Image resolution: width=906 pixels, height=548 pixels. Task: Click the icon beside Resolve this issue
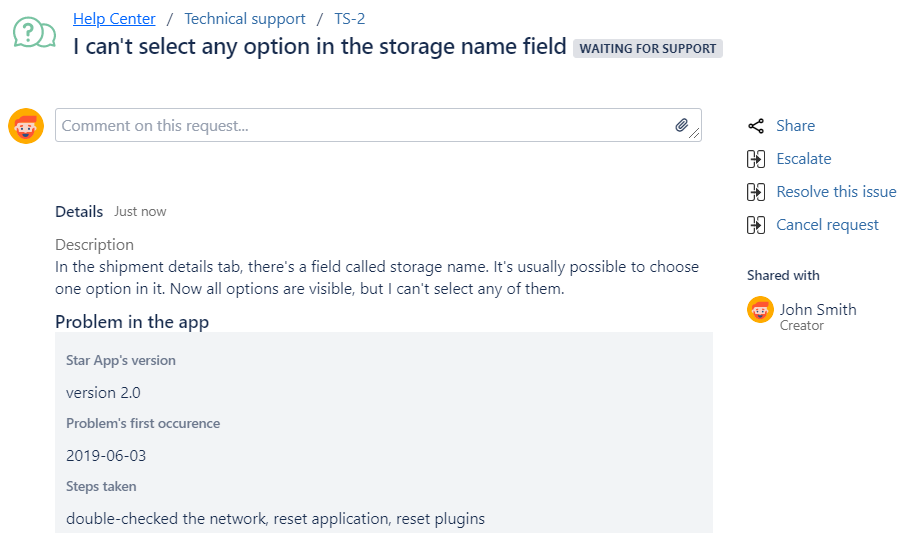tap(756, 192)
